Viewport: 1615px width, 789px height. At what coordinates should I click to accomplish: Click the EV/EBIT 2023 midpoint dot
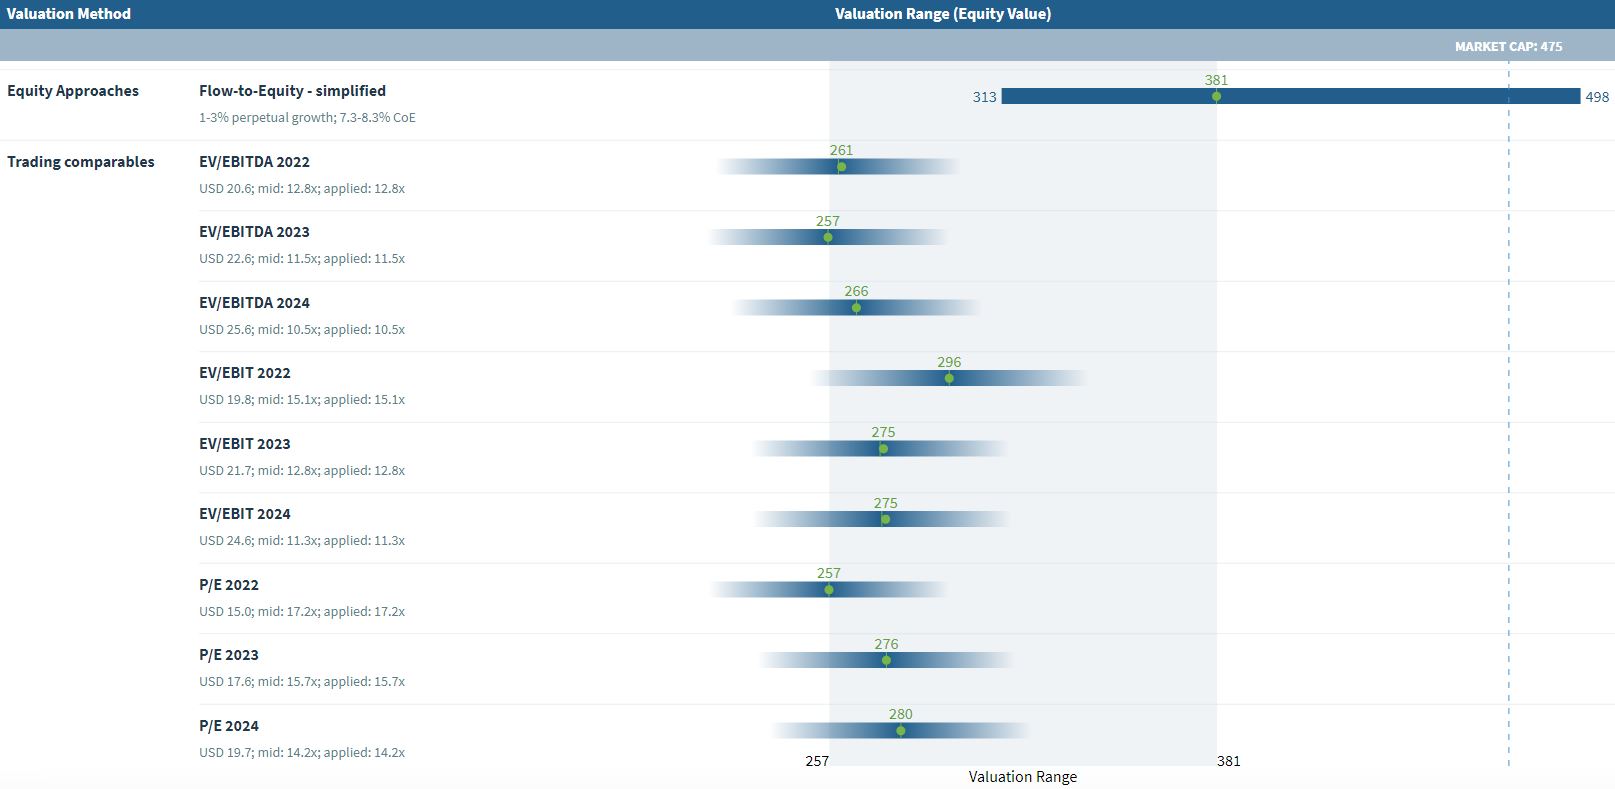click(883, 449)
